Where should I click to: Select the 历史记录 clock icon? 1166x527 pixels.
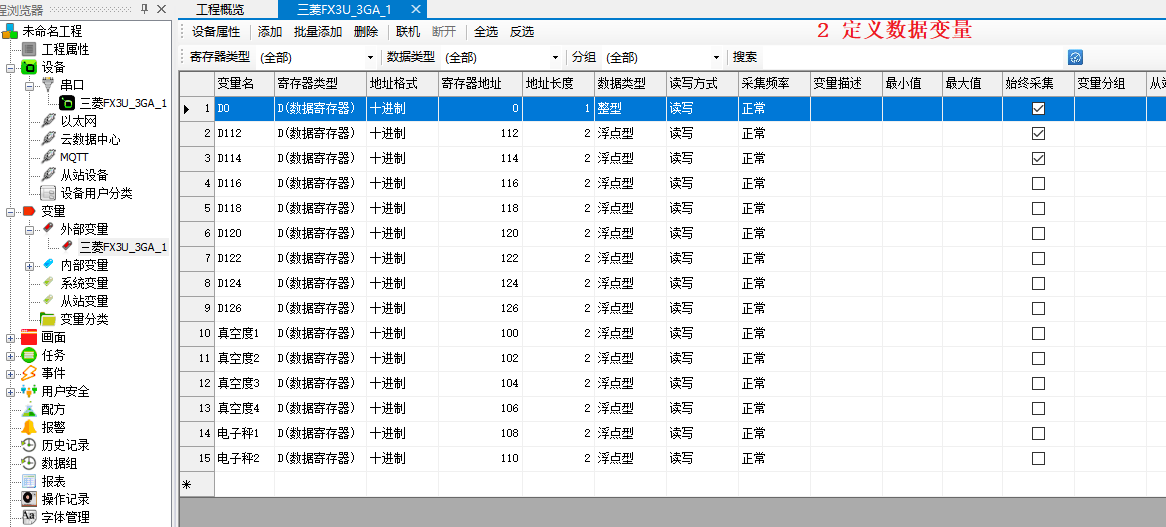(x=29, y=445)
